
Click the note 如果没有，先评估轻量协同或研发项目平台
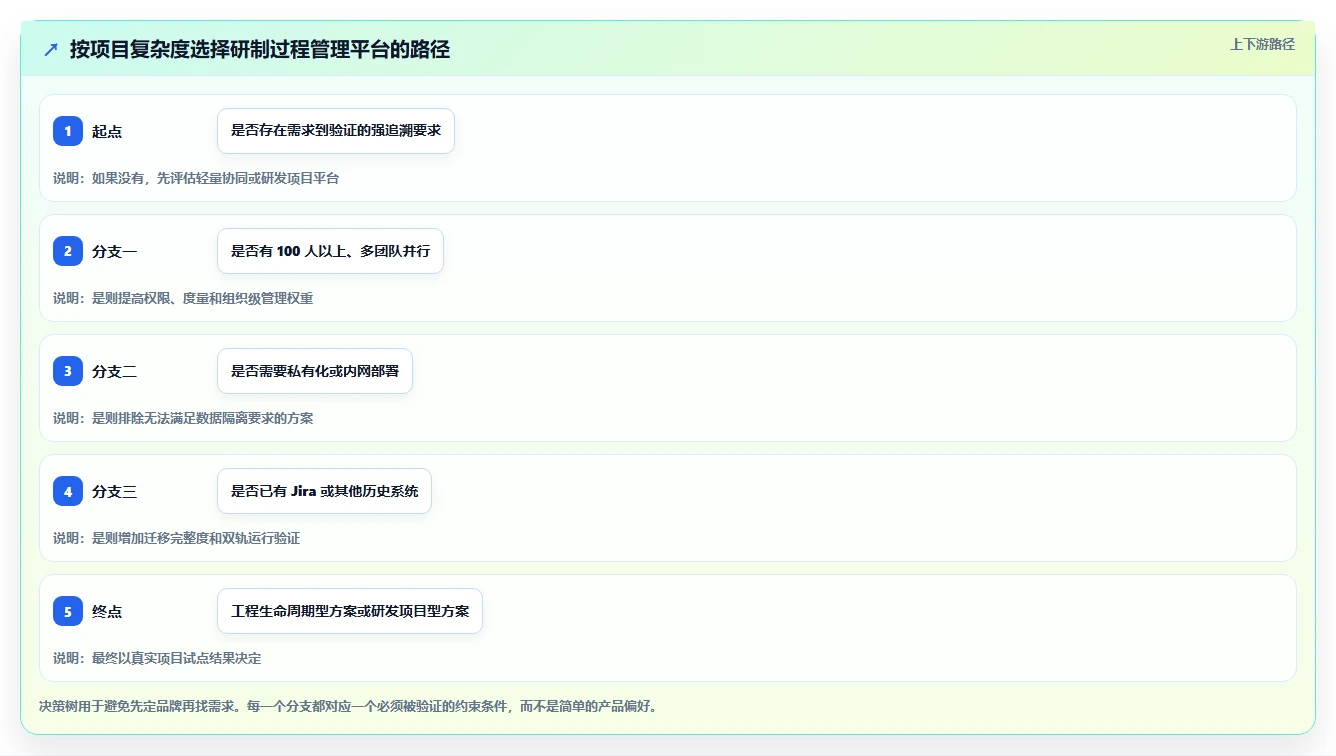click(x=216, y=178)
